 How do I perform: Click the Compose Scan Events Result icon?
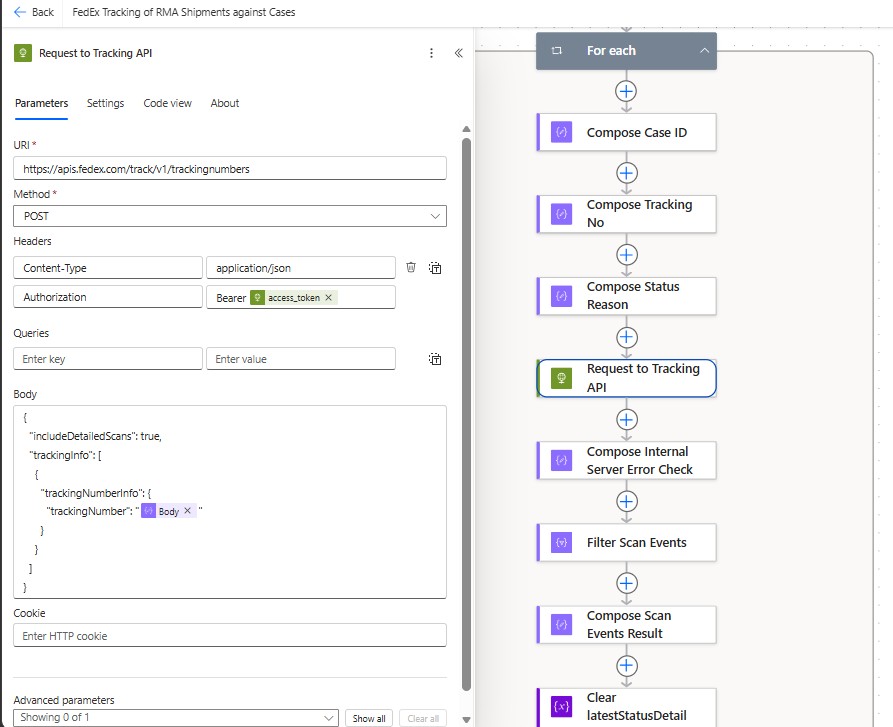coord(562,625)
